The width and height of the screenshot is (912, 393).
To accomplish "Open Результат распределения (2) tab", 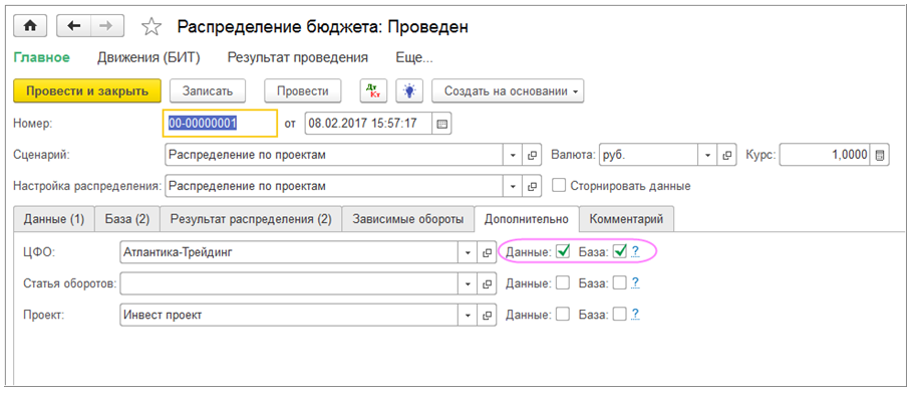I will (x=251, y=219).
